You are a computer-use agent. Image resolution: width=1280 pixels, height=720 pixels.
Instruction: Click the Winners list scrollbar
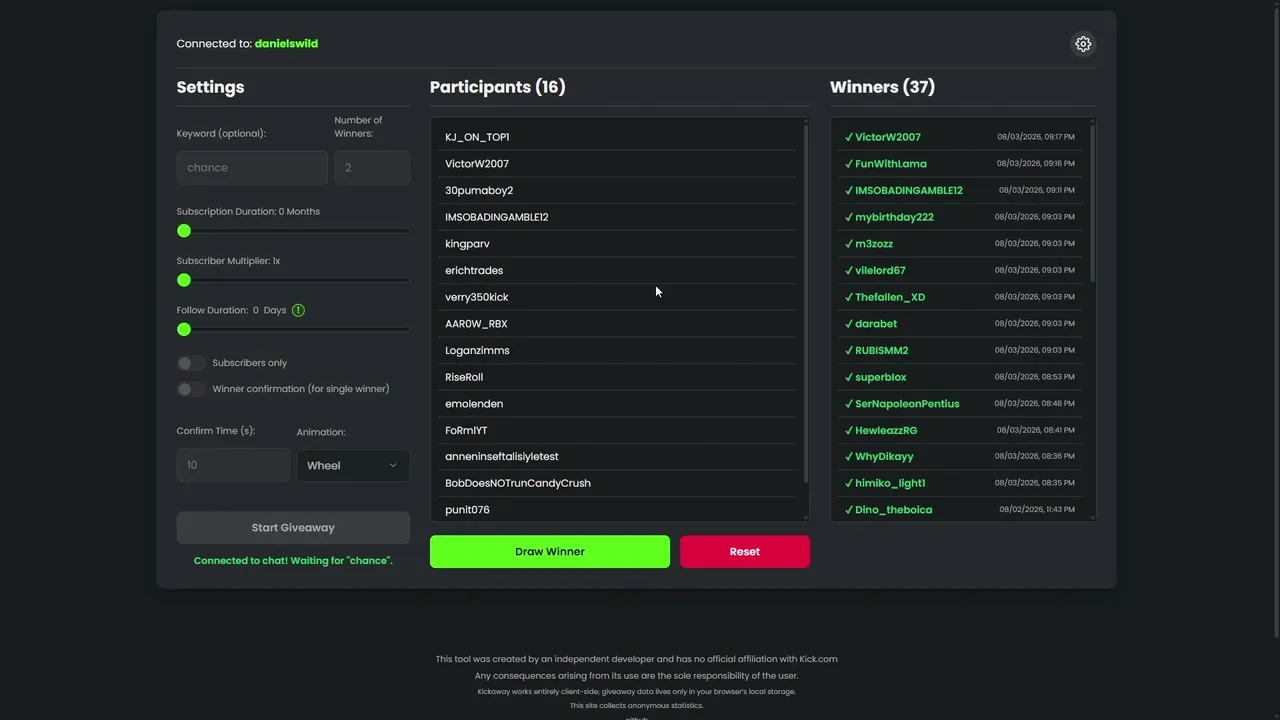click(x=1092, y=203)
